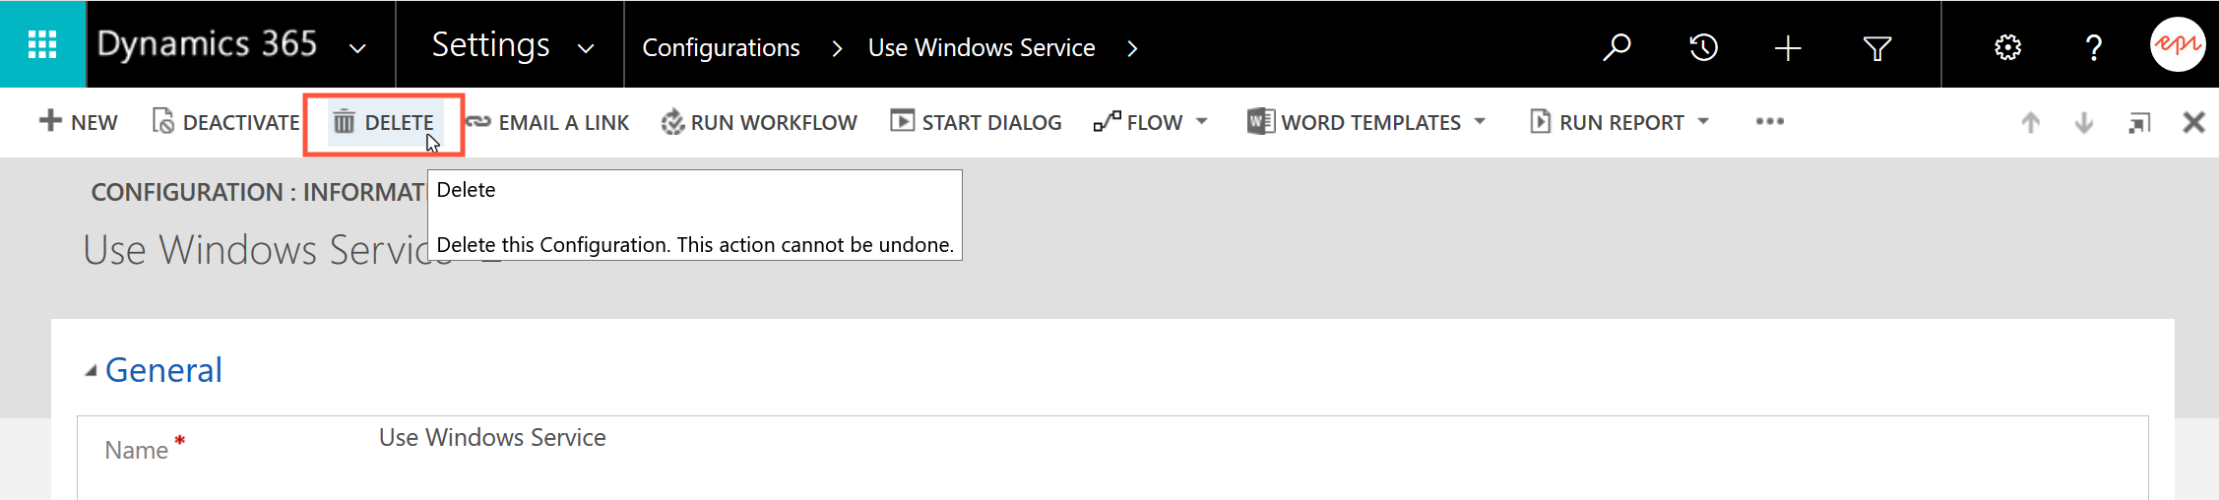Viewport: 2219px width, 500px height.
Task: Click the Delete button
Action: [x=384, y=122]
